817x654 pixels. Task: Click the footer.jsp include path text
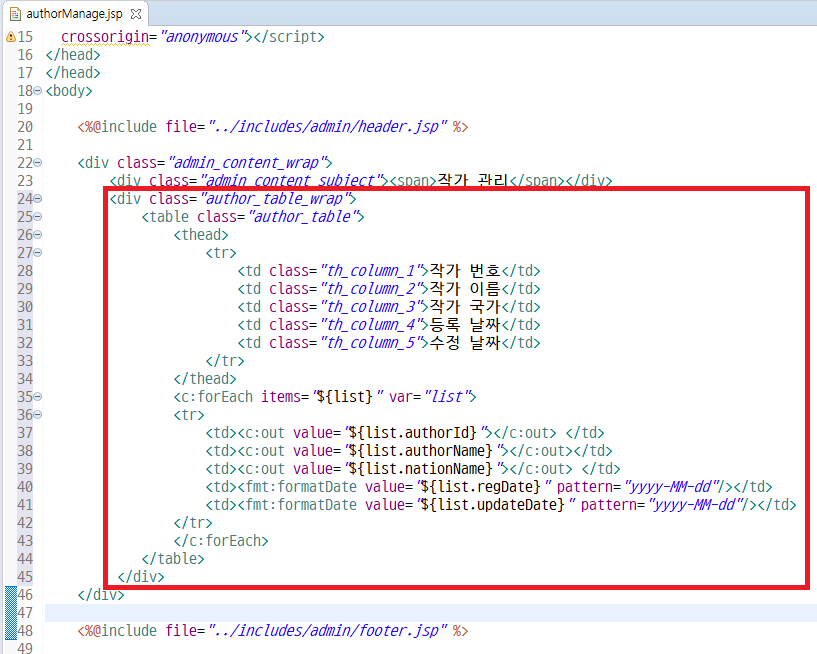click(x=328, y=631)
